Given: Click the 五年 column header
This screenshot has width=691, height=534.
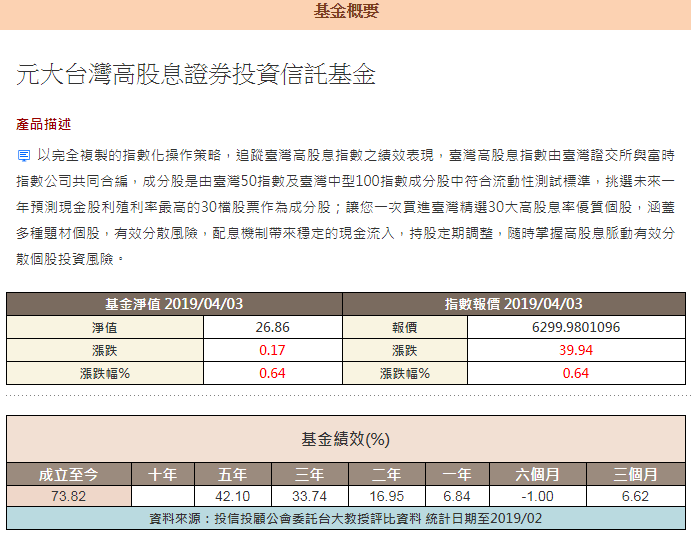Looking at the screenshot, I should coord(233,475).
